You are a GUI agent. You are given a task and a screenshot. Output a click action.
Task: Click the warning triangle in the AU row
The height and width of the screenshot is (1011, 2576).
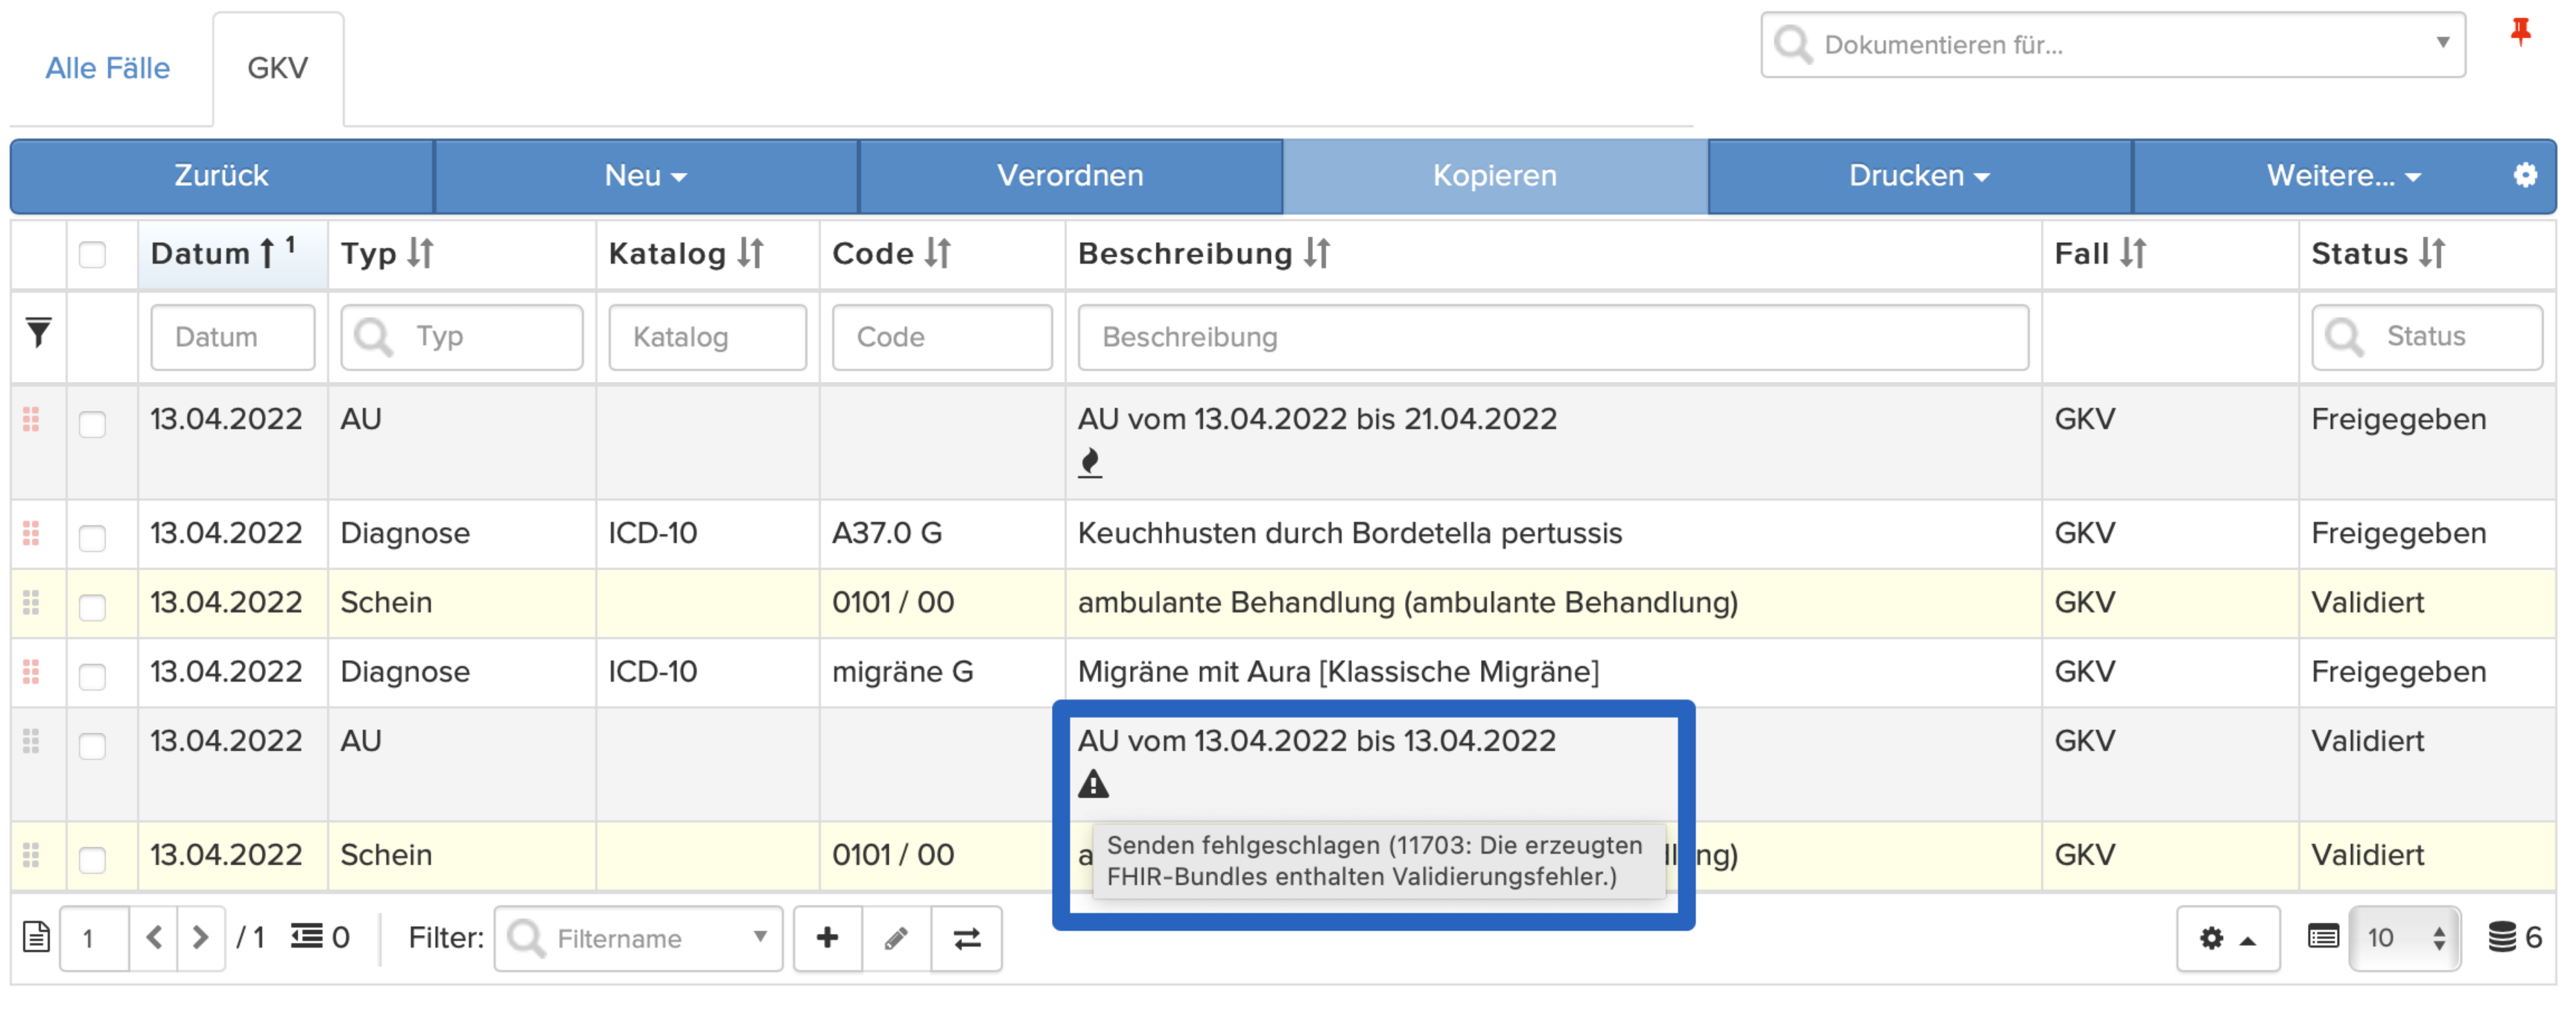click(x=1093, y=784)
